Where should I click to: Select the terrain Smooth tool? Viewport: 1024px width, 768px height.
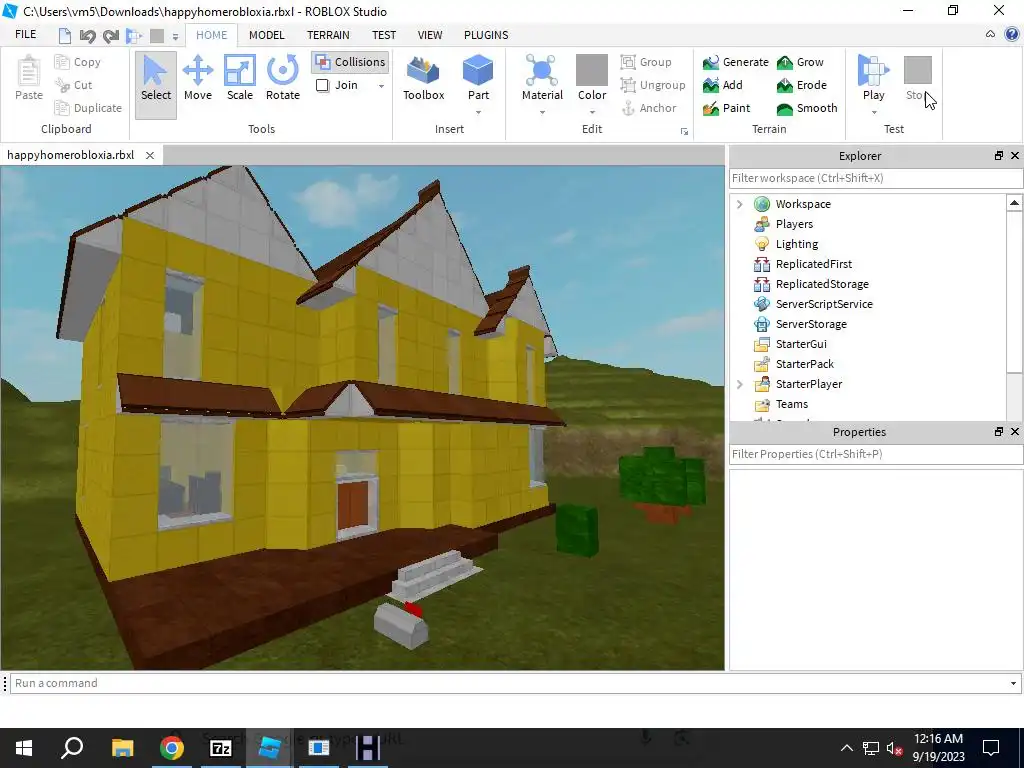pos(807,108)
